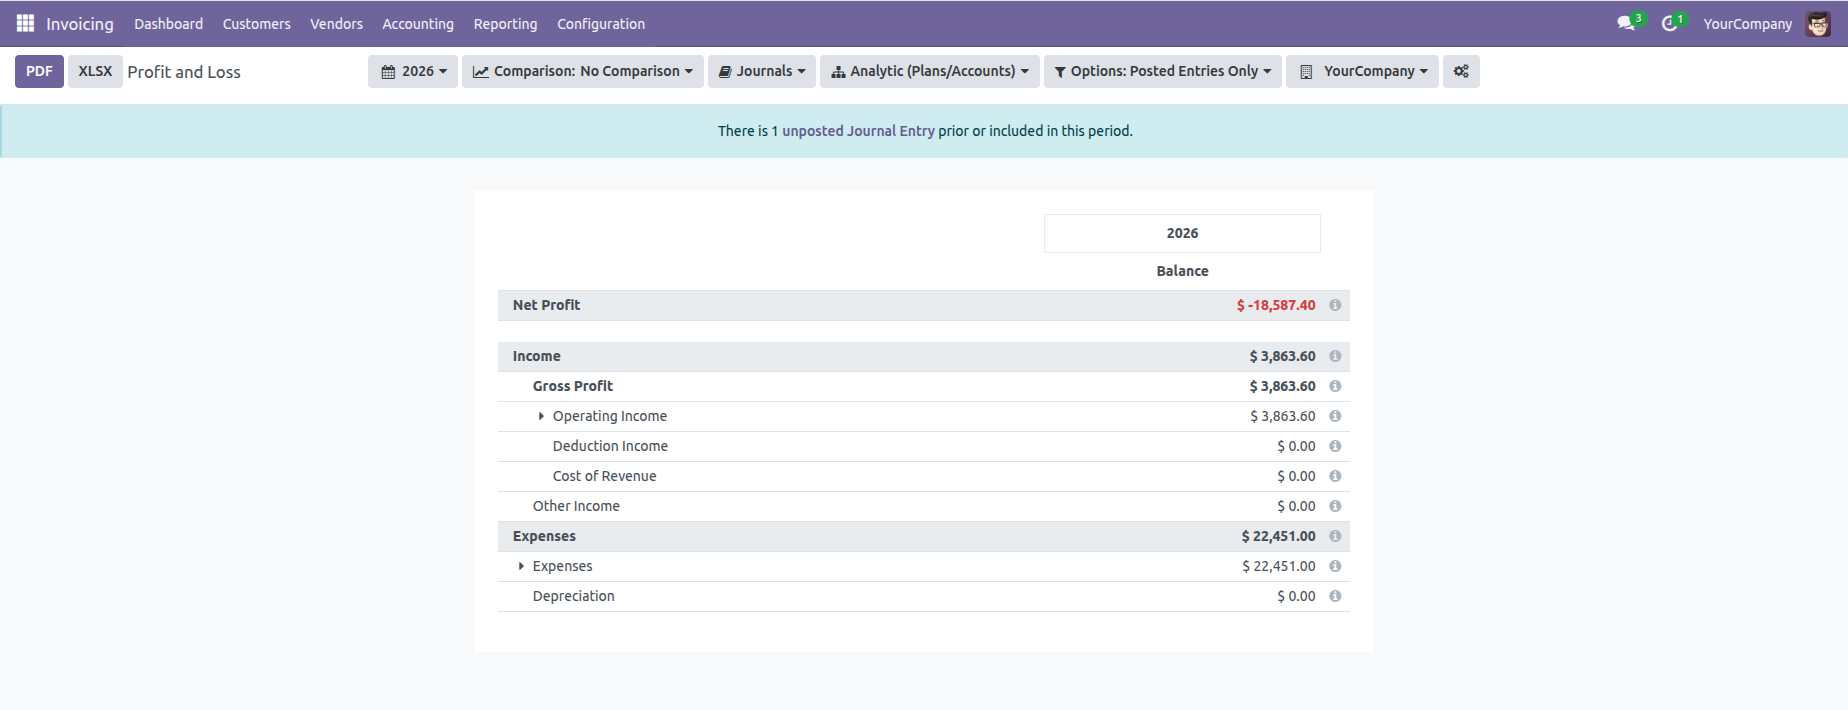Click info icon on Cost of Revenue
The image size is (1848, 710).
1335,476
